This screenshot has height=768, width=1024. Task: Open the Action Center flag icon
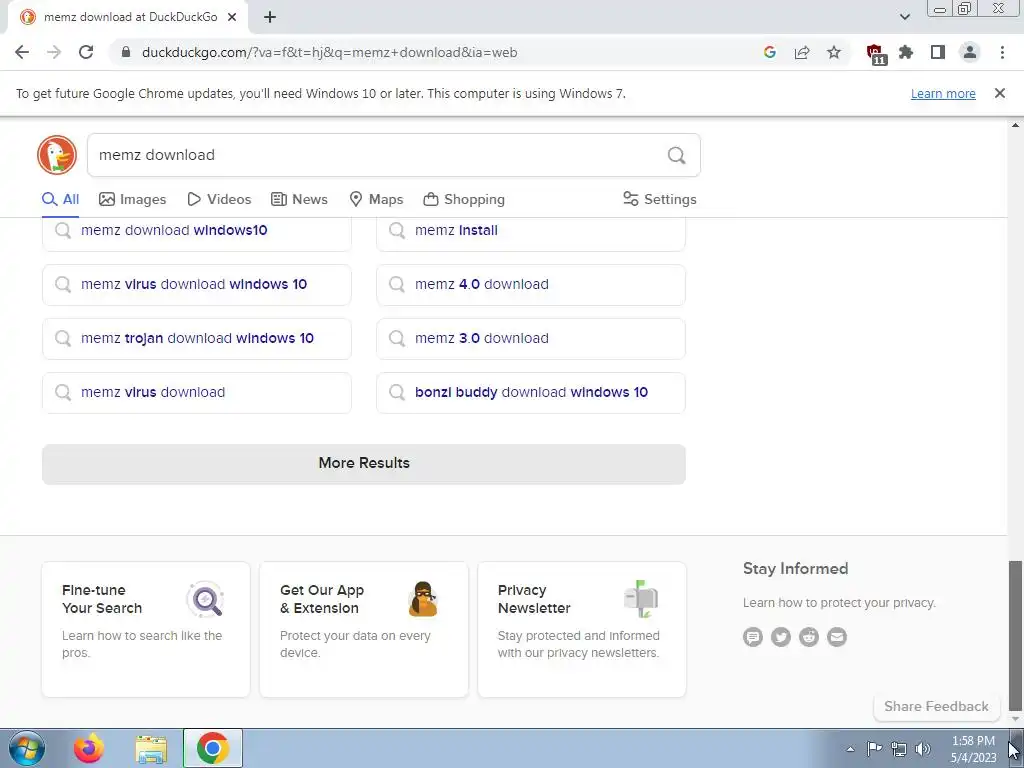[874, 748]
